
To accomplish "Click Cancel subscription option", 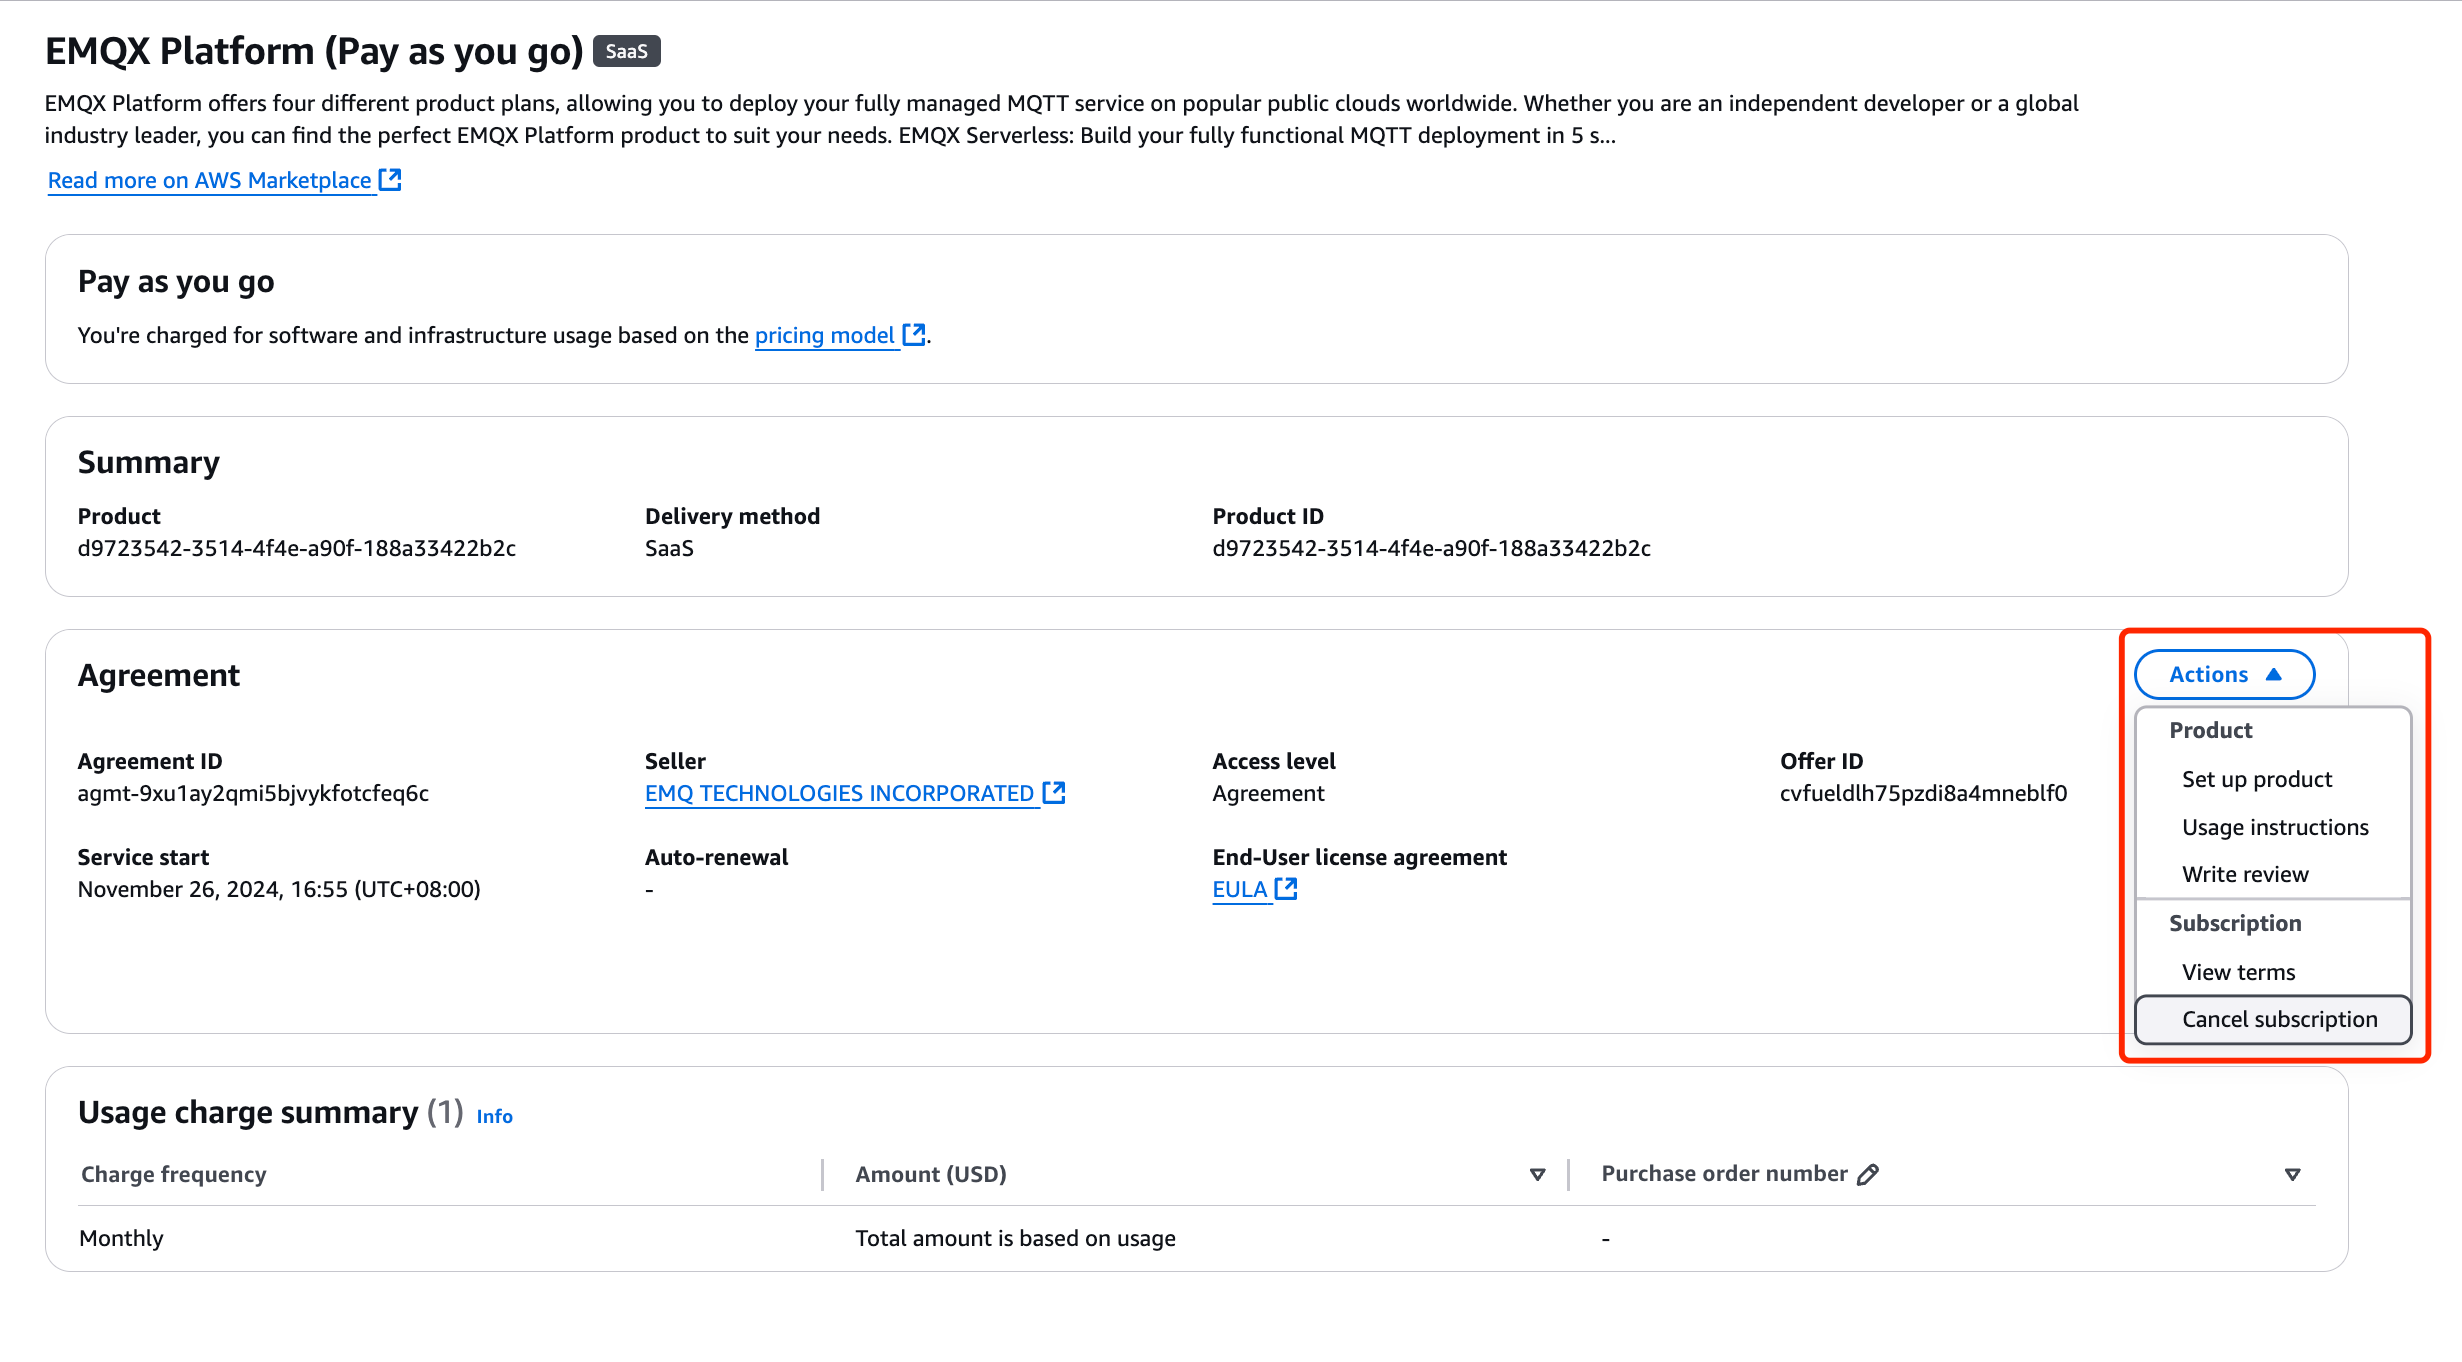I will [2278, 1018].
